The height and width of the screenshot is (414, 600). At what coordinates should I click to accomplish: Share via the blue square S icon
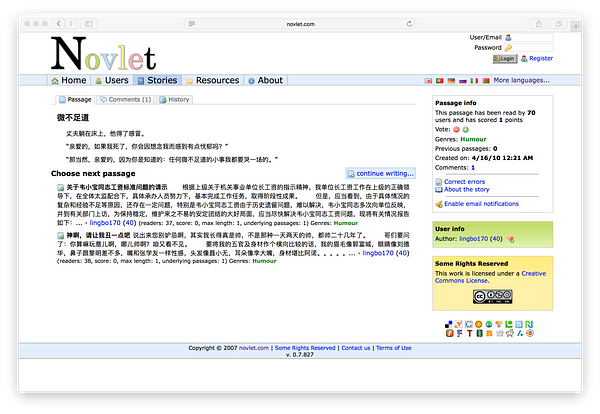coord(519,324)
